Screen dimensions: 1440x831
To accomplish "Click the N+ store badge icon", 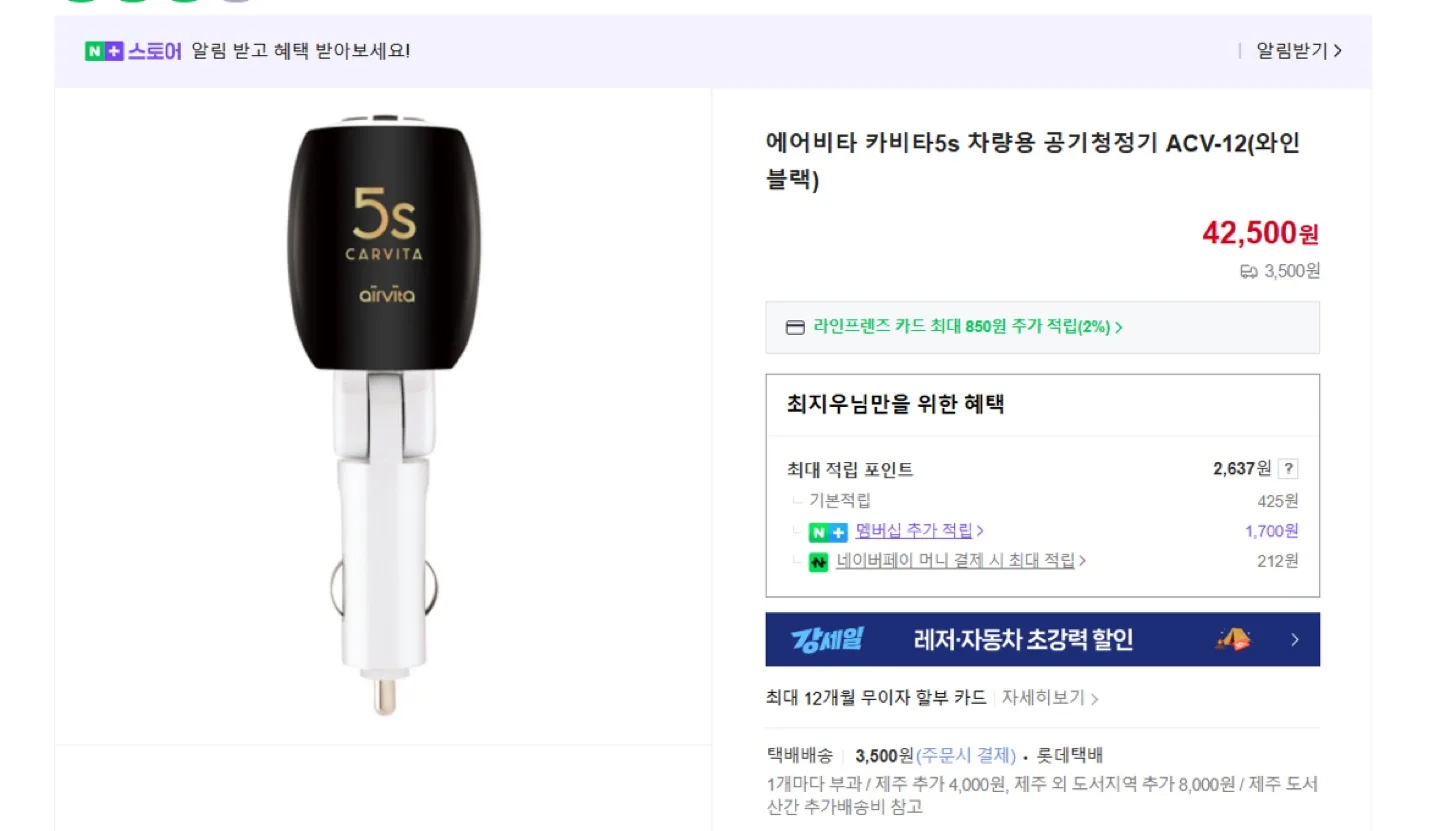I will (x=104, y=51).
